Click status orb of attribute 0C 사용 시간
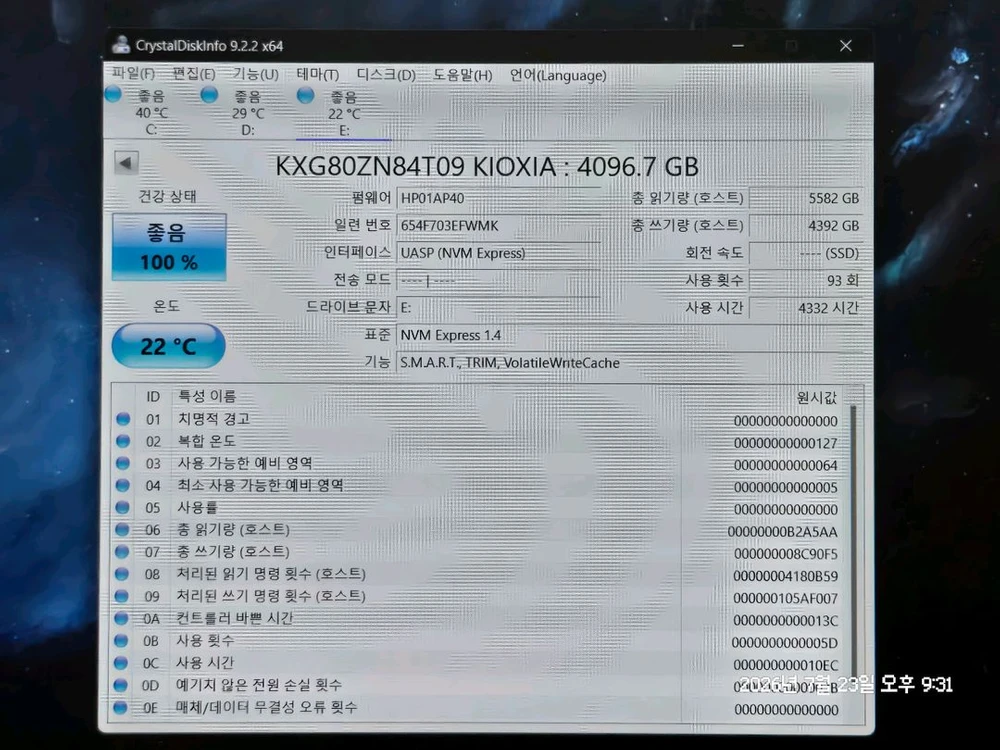The image size is (1000, 750). click(120, 663)
